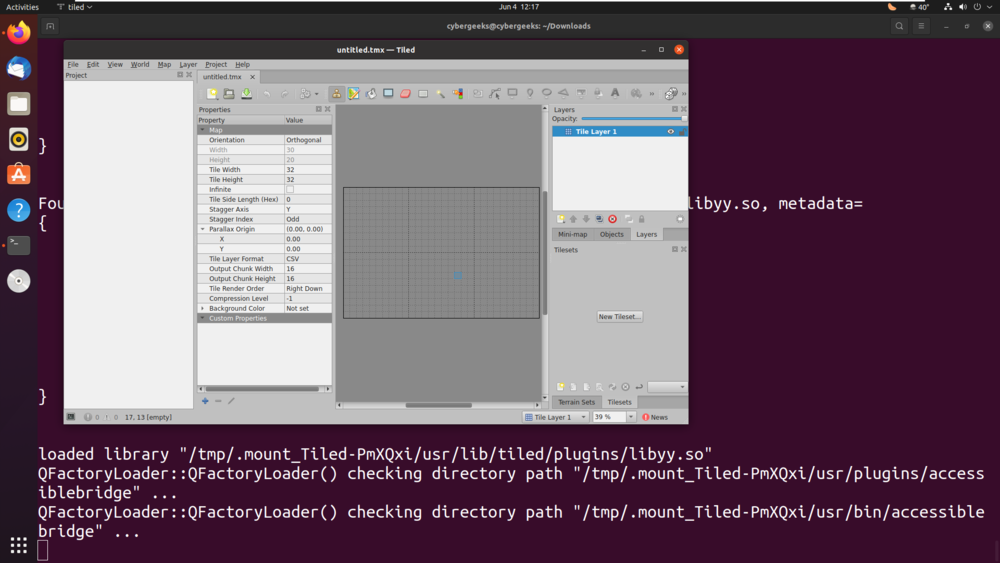Click the blue plus Add Property icon
Screen dimensions: 1000x563
(205, 401)
